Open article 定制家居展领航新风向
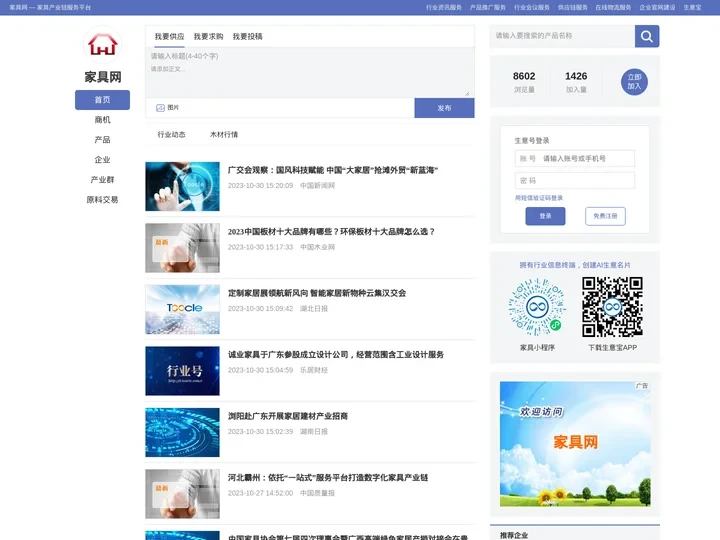 click(x=317, y=293)
